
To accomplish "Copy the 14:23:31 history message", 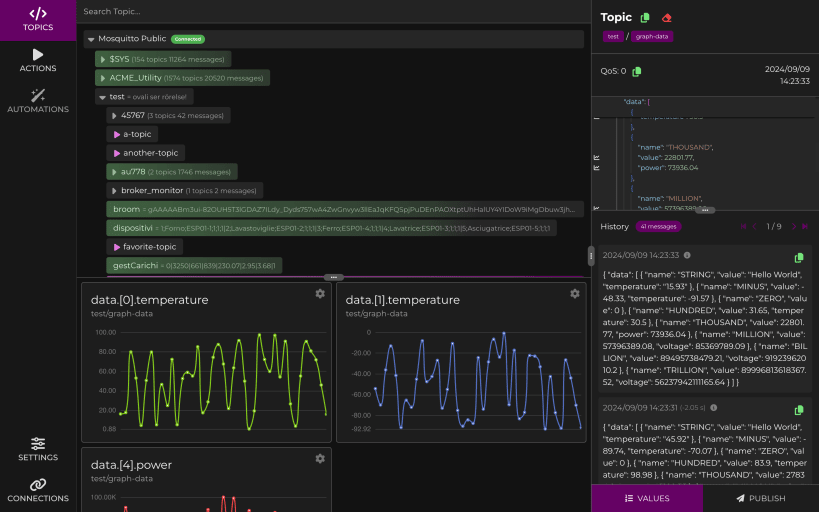I will 798,410.
